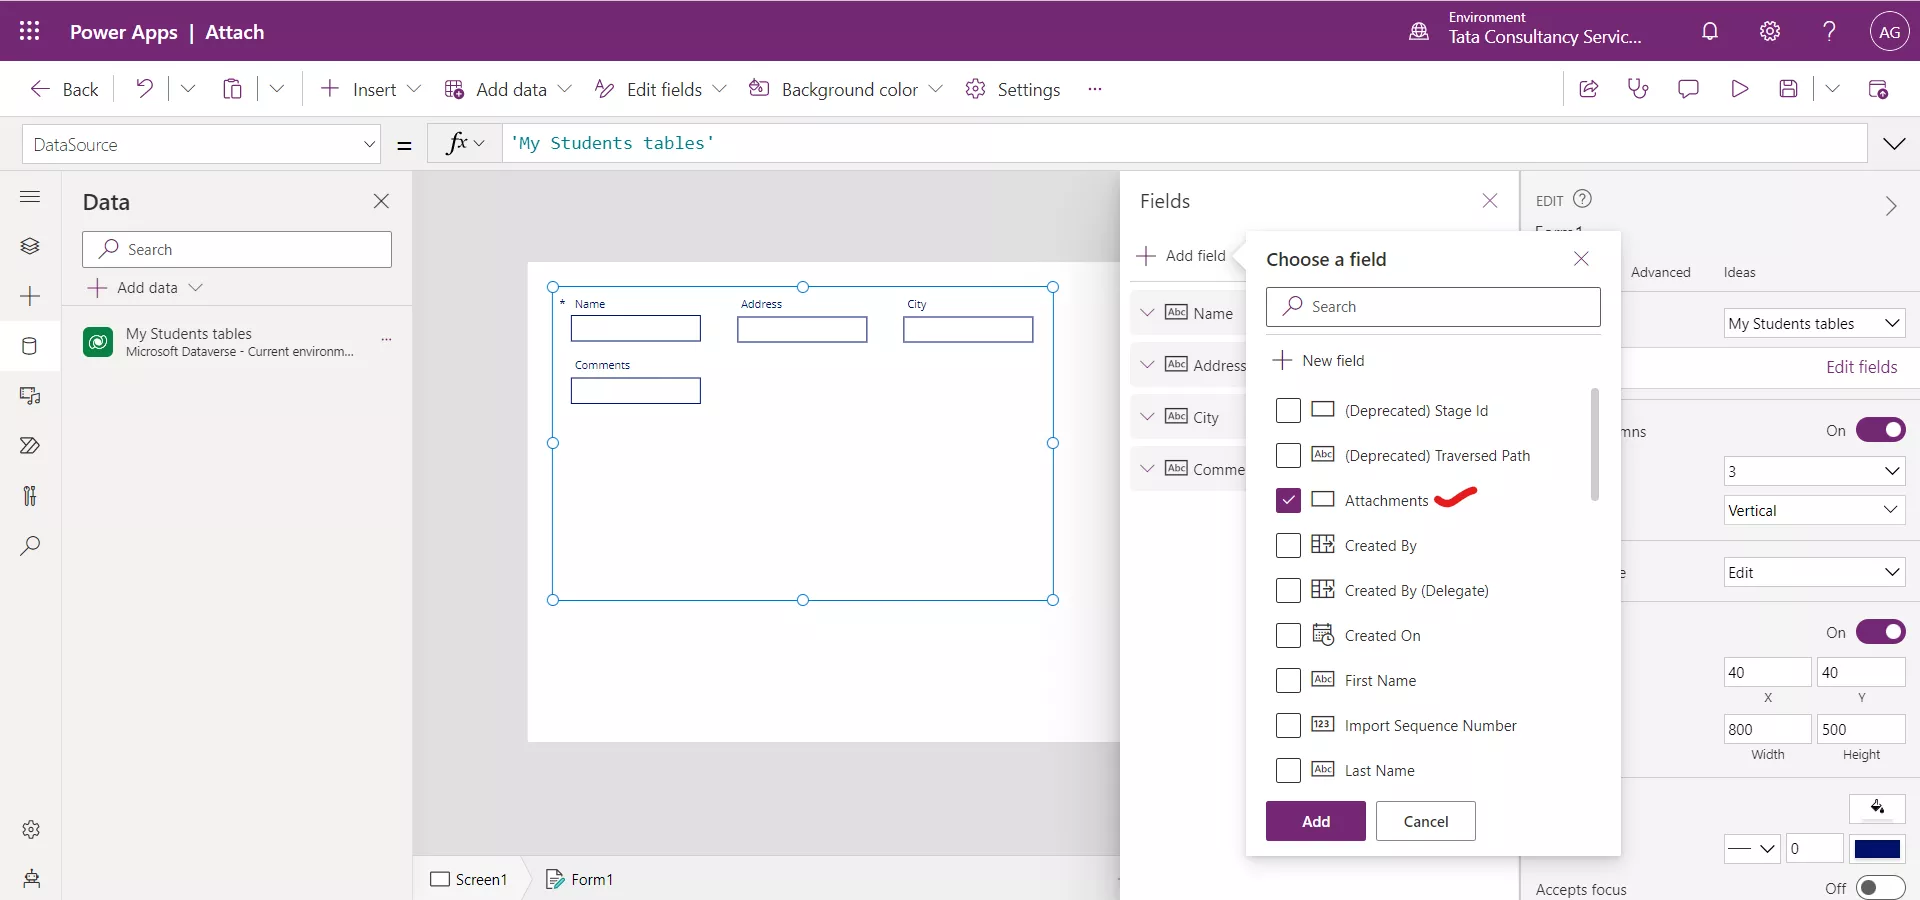Open the Background color menu
The height and width of the screenshot is (900, 1920).
846,89
